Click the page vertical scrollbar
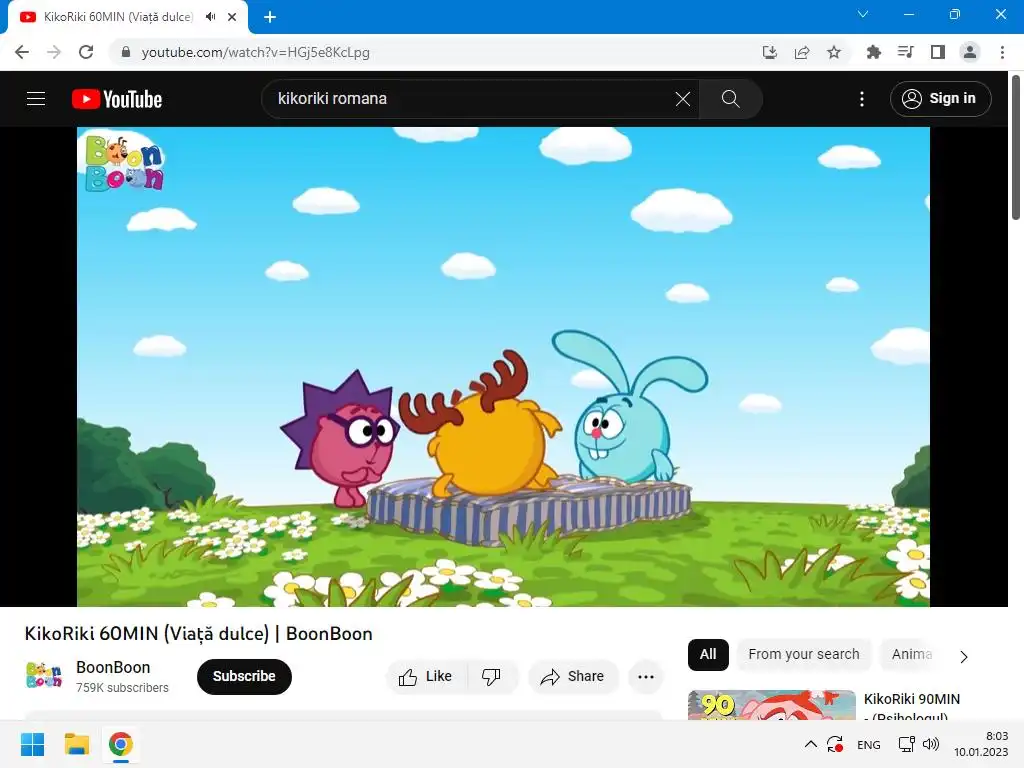 (1016, 148)
